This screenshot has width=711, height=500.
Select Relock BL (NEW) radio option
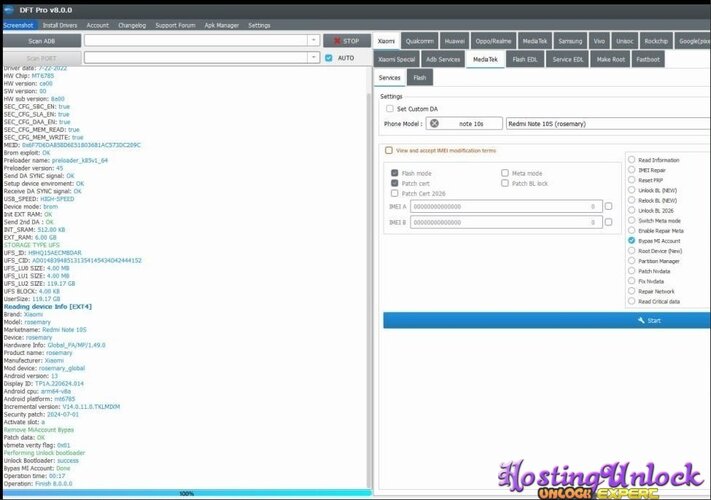point(631,200)
